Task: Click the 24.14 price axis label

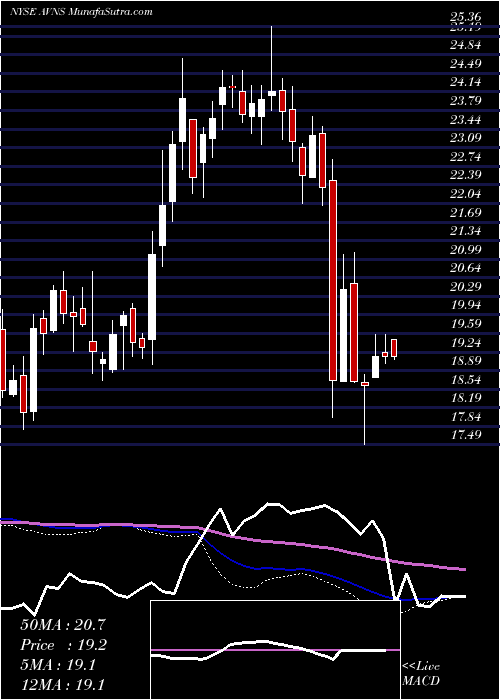Action: tap(466, 82)
